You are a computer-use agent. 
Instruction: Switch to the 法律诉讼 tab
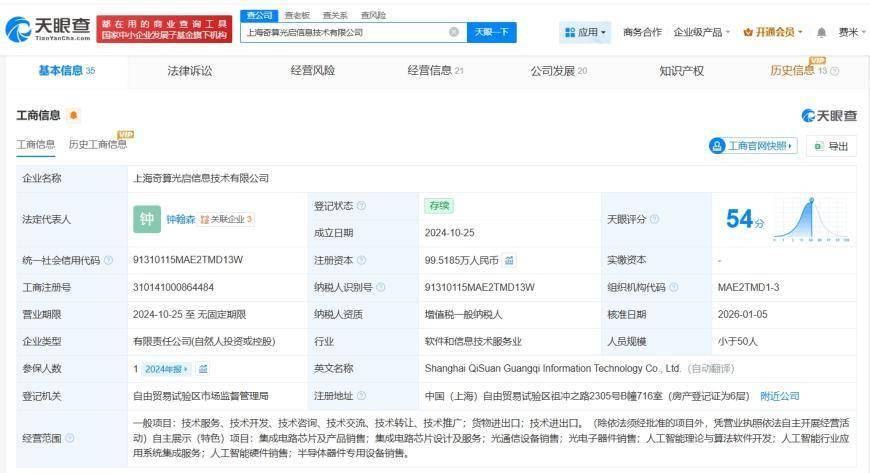(189, 71)
